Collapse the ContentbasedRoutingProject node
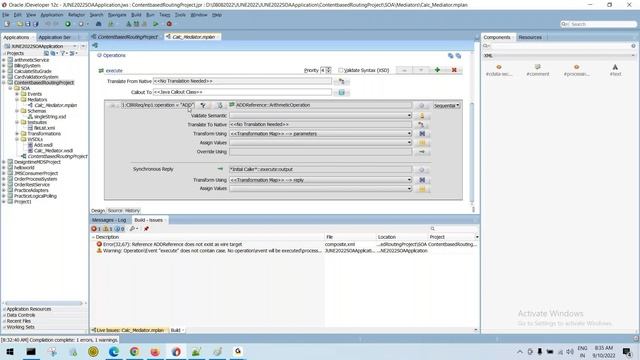The height and width of the screenshot is (360, 640). (x=4, y=82)
